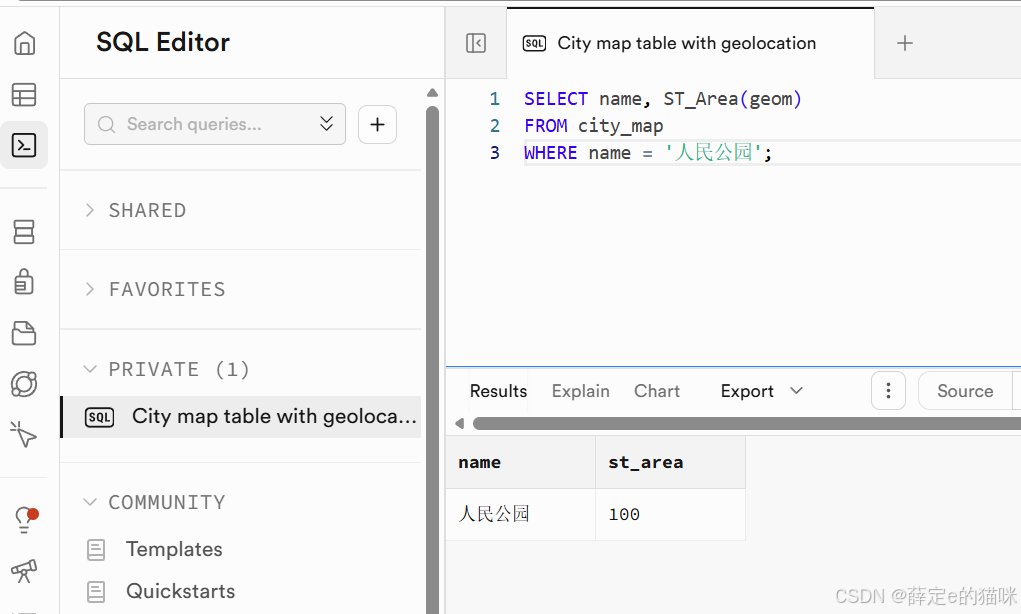Open the Table Editor icon

click(24, 94)
